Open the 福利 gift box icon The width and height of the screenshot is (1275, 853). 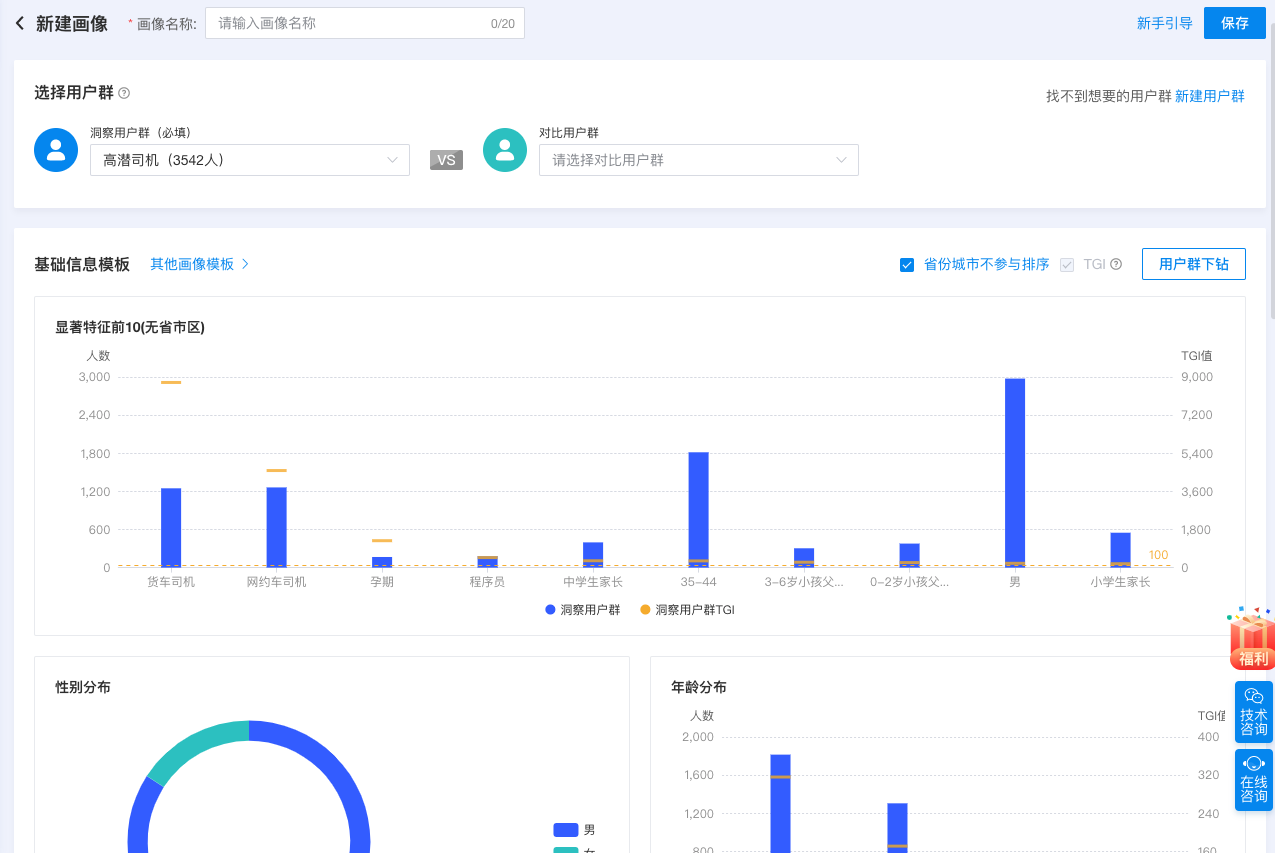coord(1253,638)
